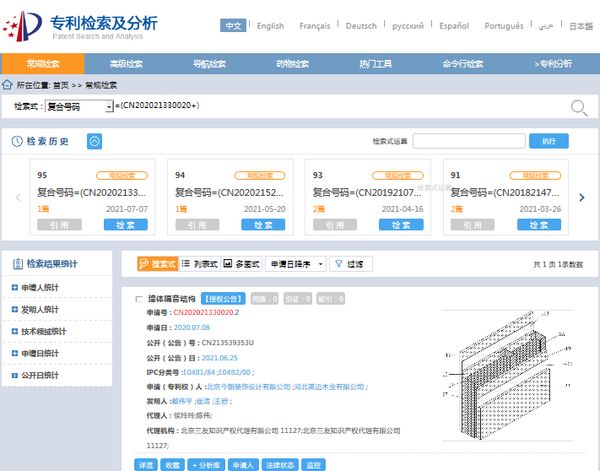Switch the language to English
Screen dimensions: 600x471
click(270, 26)
